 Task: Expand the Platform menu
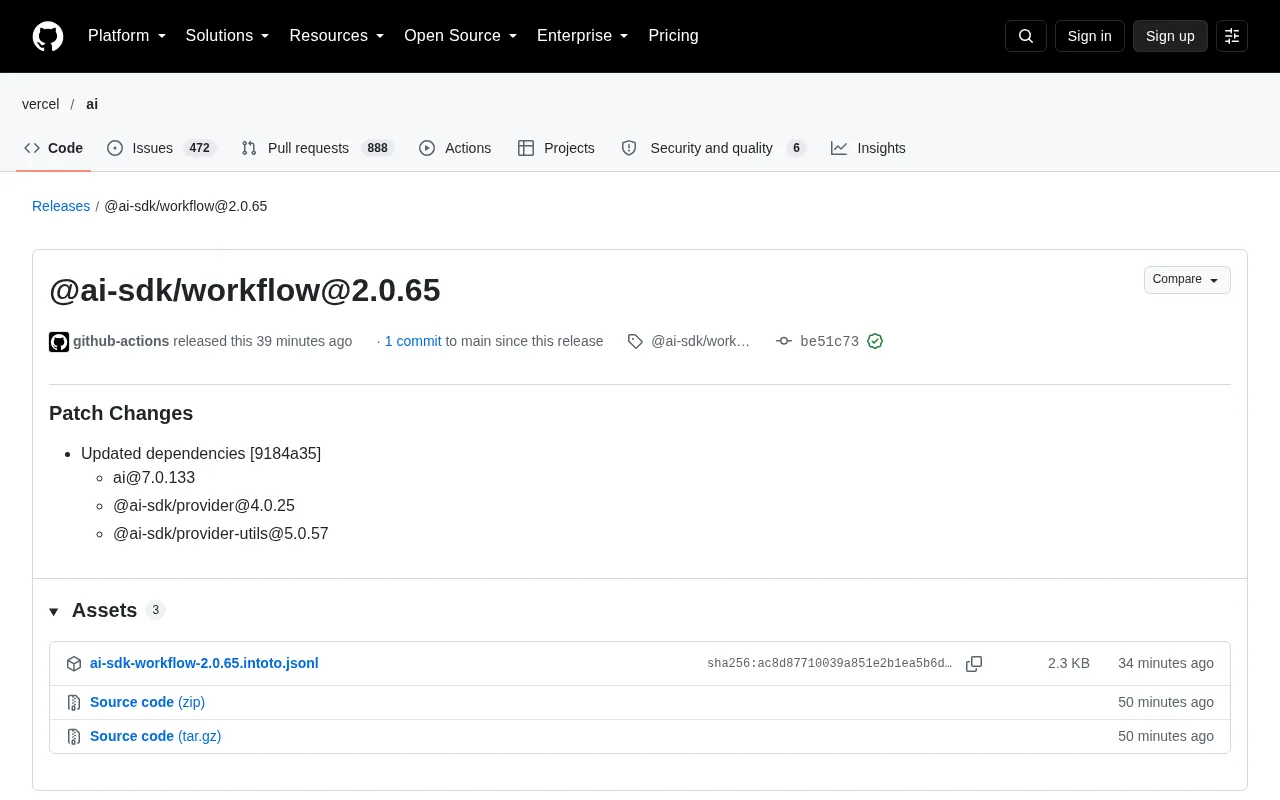coord(127,36)
